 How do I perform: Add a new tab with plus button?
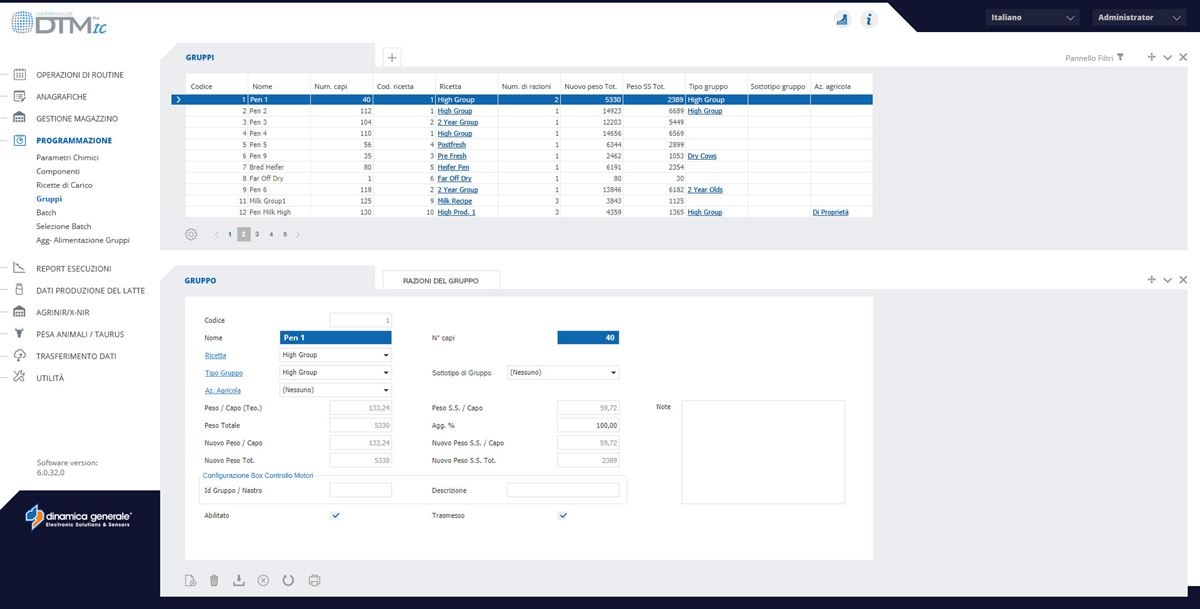[x=392, y=58]
